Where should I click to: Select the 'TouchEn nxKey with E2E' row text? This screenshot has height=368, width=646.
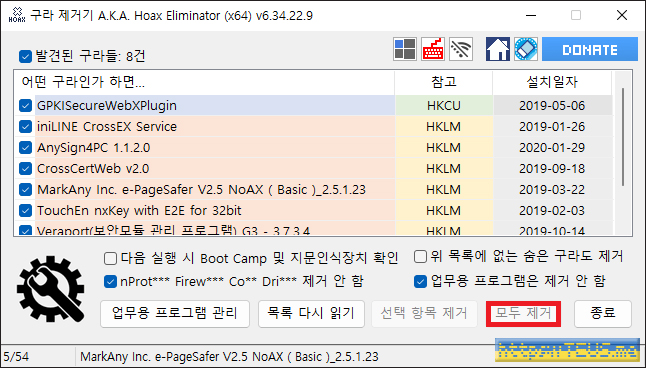[x=139, y=211]
